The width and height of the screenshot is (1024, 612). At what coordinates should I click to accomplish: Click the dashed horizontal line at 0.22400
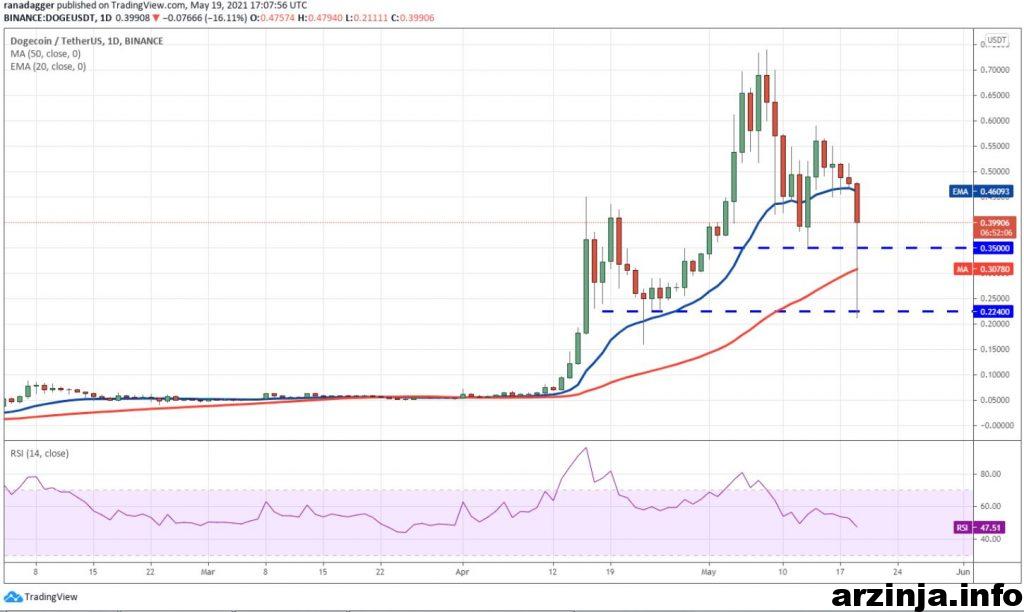click(787, 312)
